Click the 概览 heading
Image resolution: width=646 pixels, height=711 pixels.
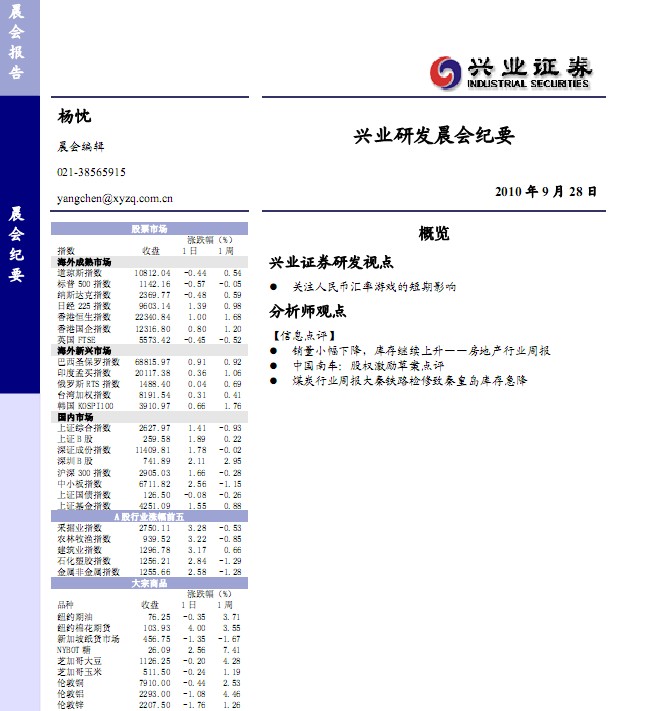[434, 234]
